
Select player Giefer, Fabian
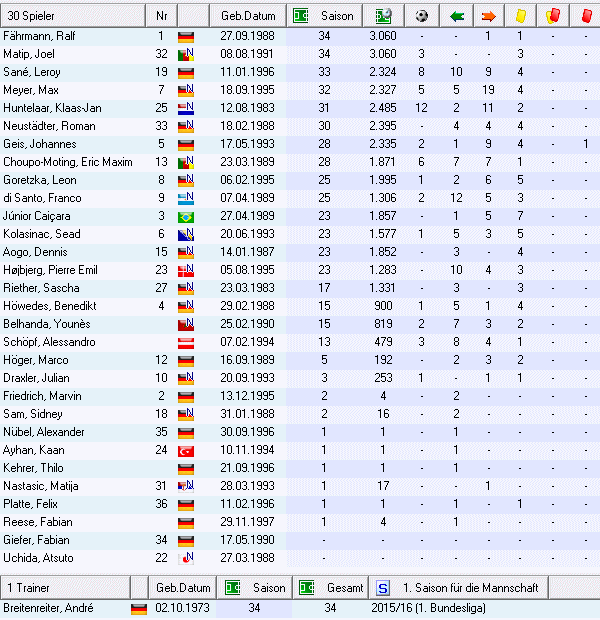tap(36, 540)
